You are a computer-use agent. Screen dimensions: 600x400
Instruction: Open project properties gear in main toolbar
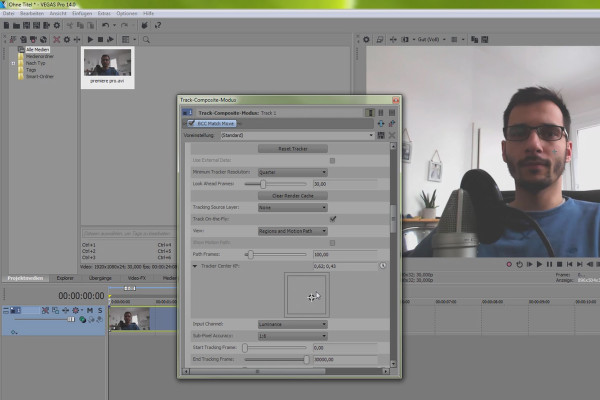click(57, 26)
